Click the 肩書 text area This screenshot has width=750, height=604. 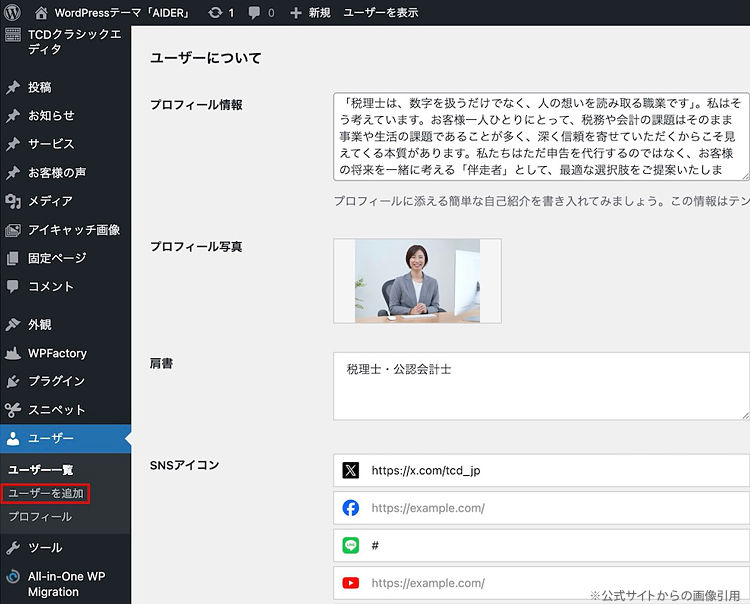[541, 386]
